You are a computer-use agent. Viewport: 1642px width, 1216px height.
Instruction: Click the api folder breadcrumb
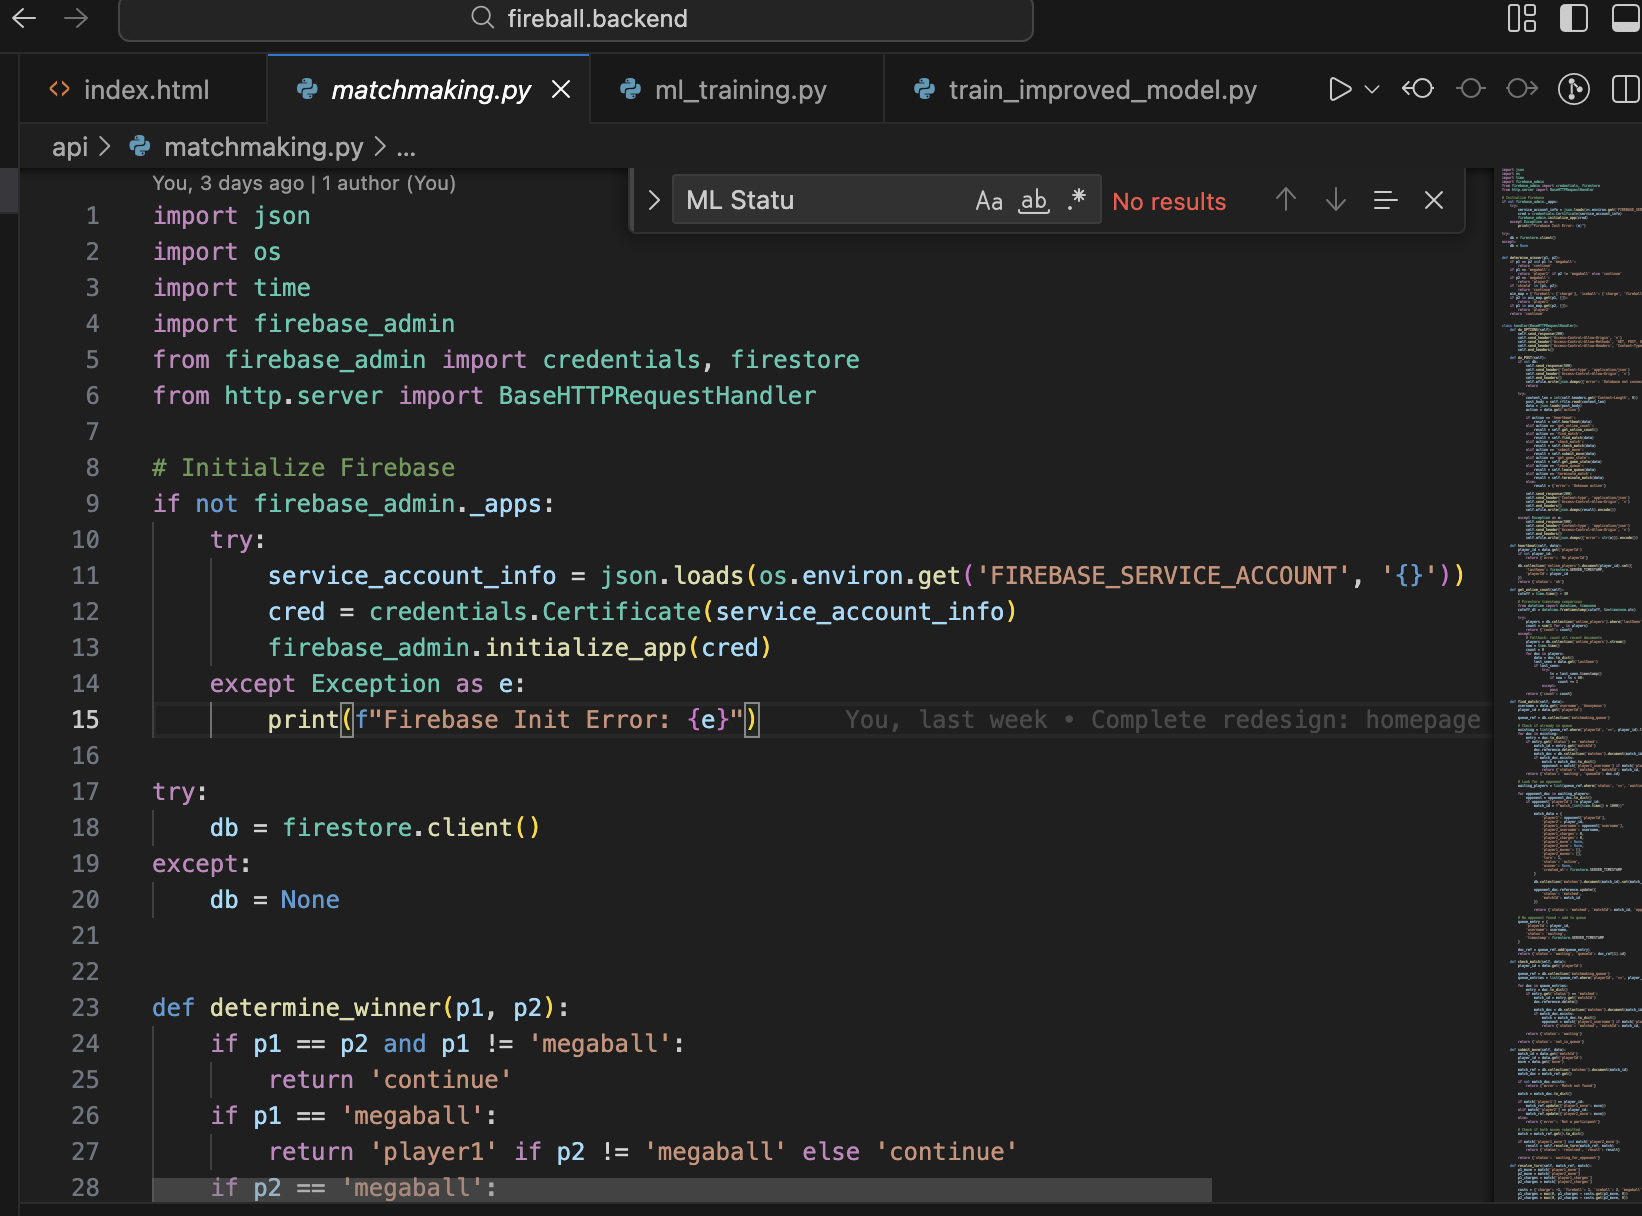tap(70, 147)
